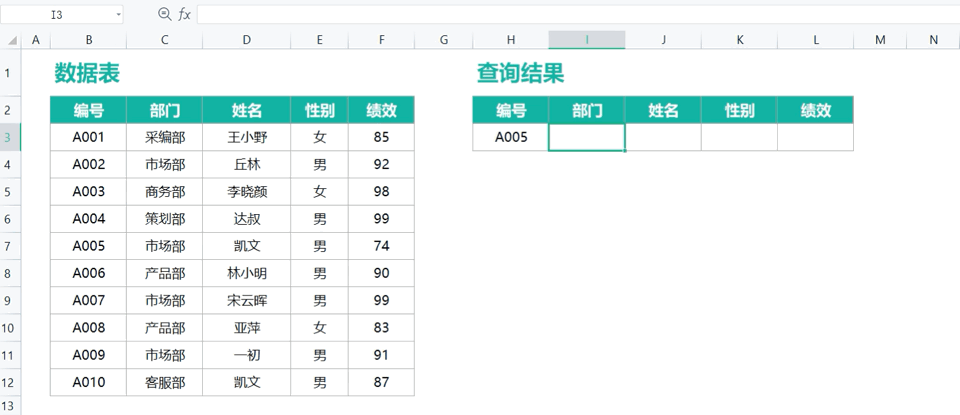Select column L header
The image size is (960, 415).
[x=816, y=40]
